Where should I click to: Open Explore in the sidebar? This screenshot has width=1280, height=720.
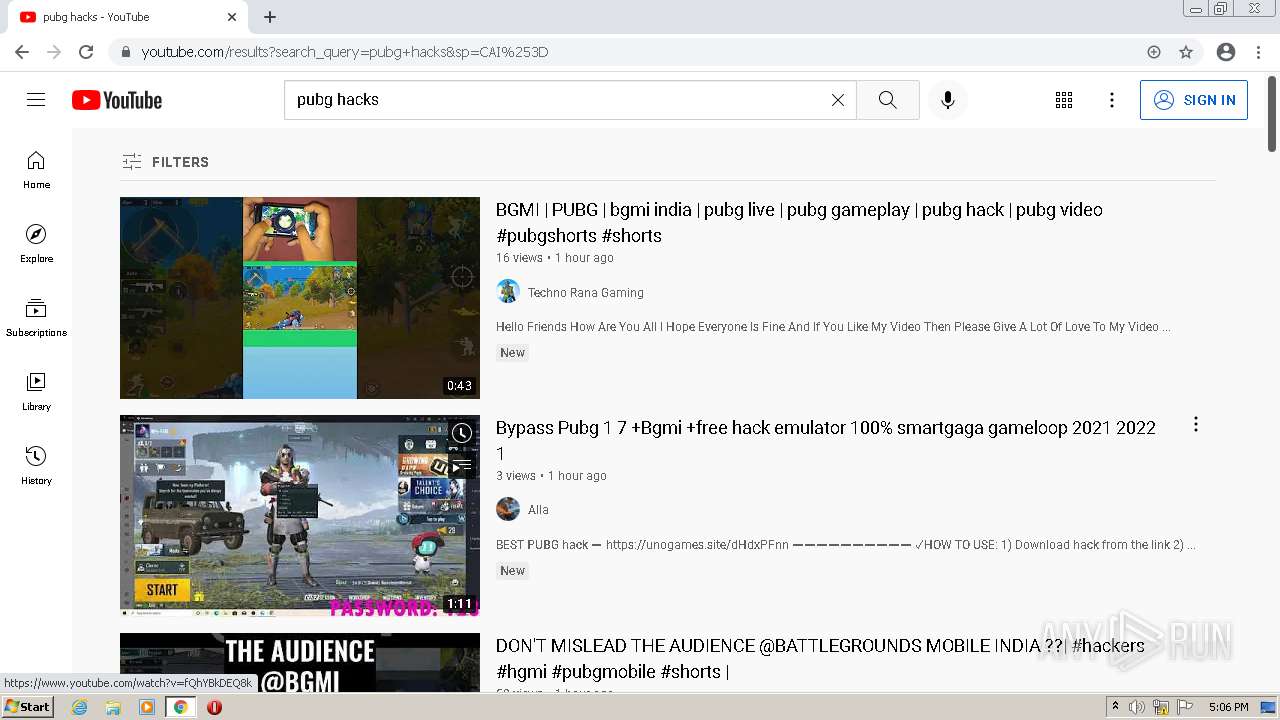[x=36, y=244]
